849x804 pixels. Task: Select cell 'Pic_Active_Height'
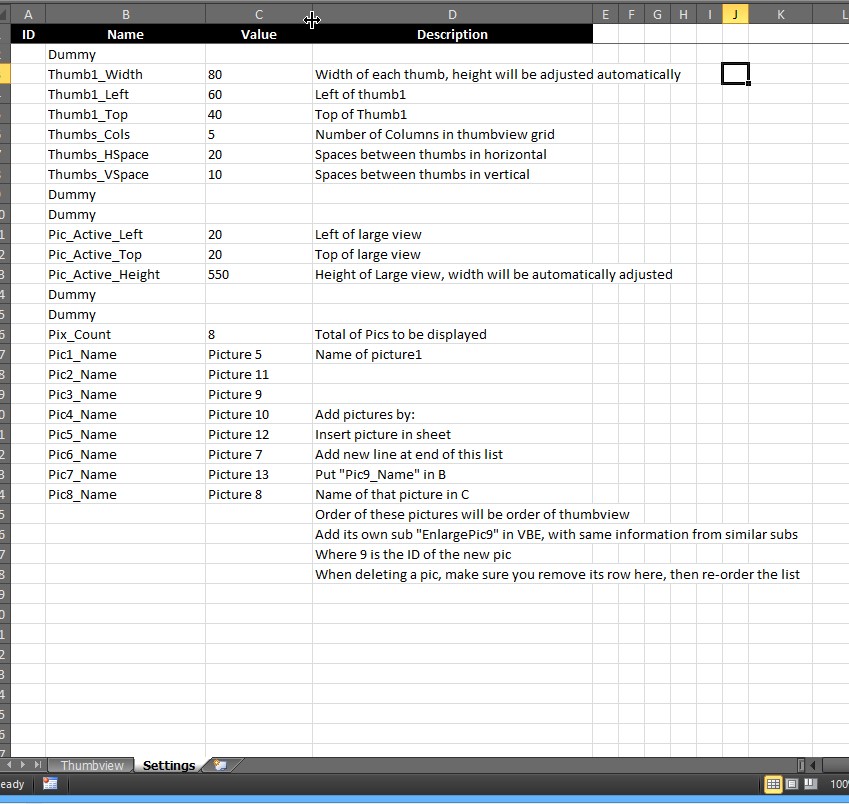[126, 274]
